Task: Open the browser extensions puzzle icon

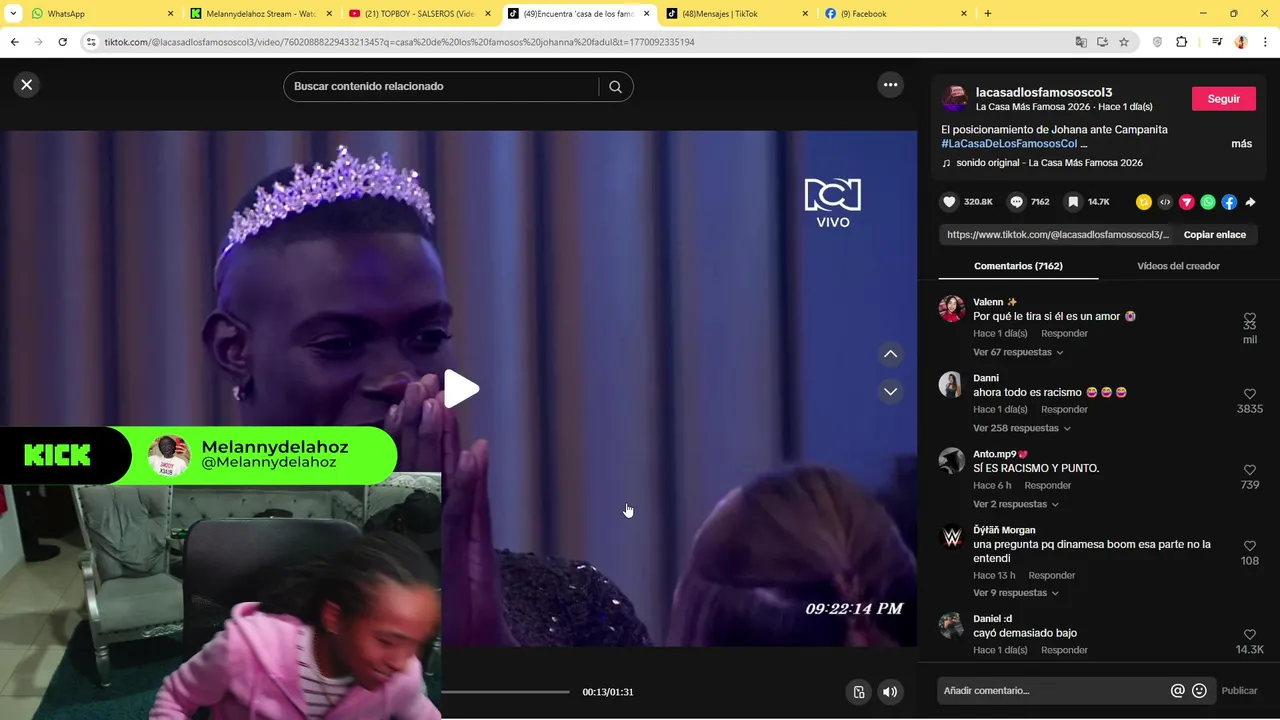Action: click(1182, 42)
